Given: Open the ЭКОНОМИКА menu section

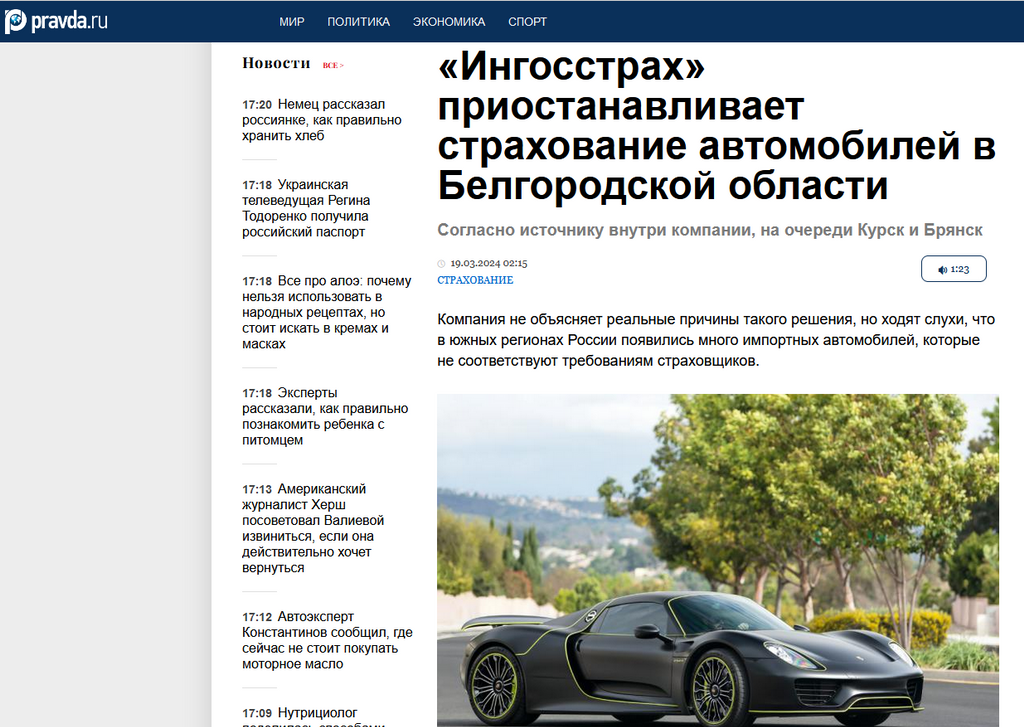Looking at the screenshot, I should (x=449, y=22).
